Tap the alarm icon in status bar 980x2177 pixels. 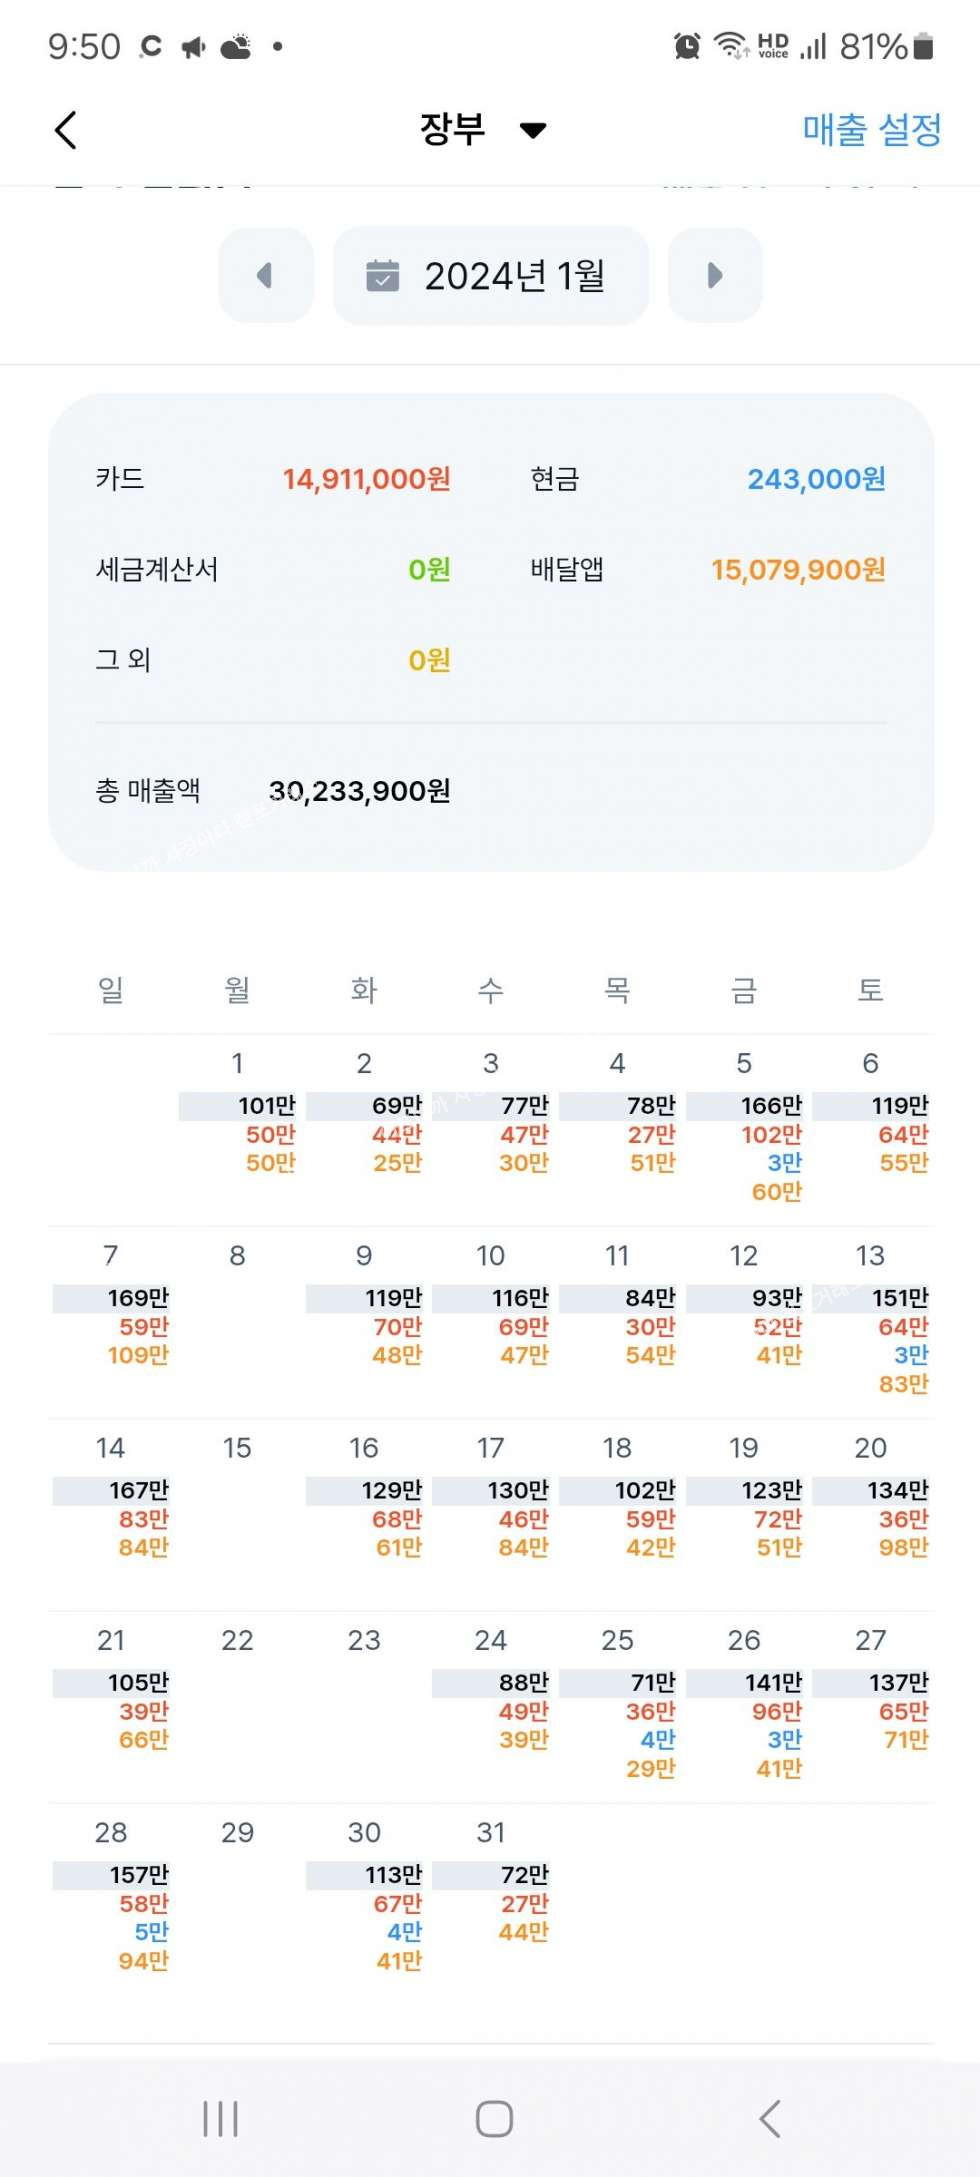[x=687, y=46]
